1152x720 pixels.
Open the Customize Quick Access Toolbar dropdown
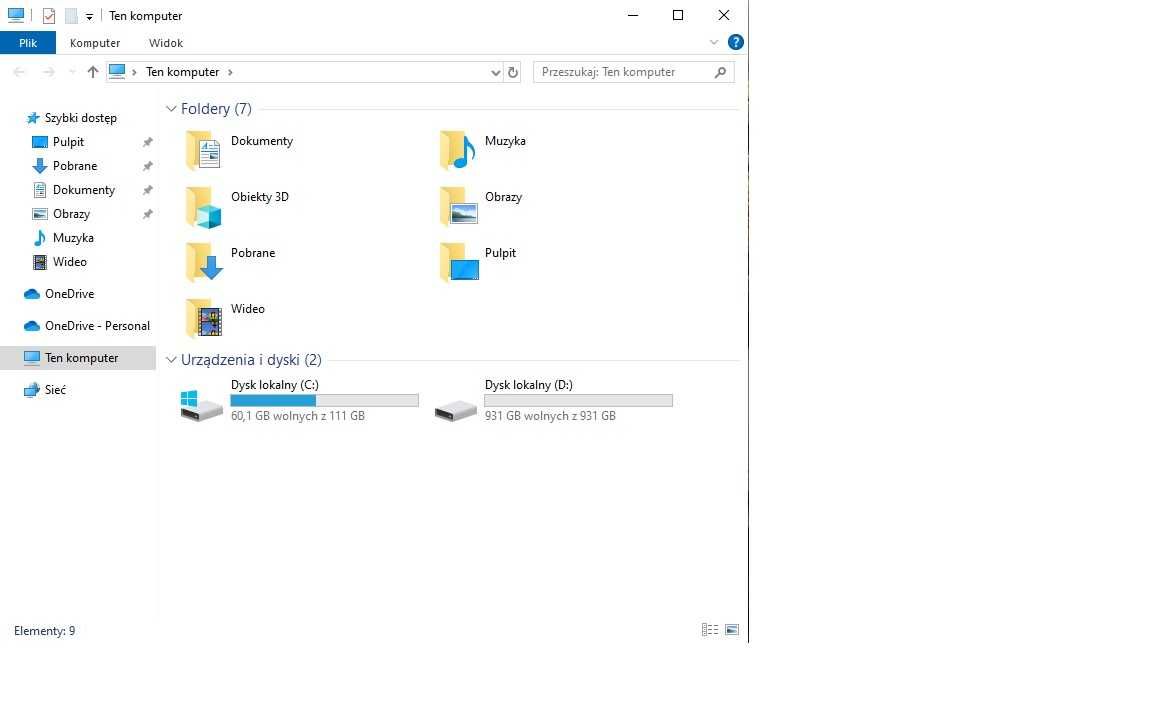click(x=89, y=16)
